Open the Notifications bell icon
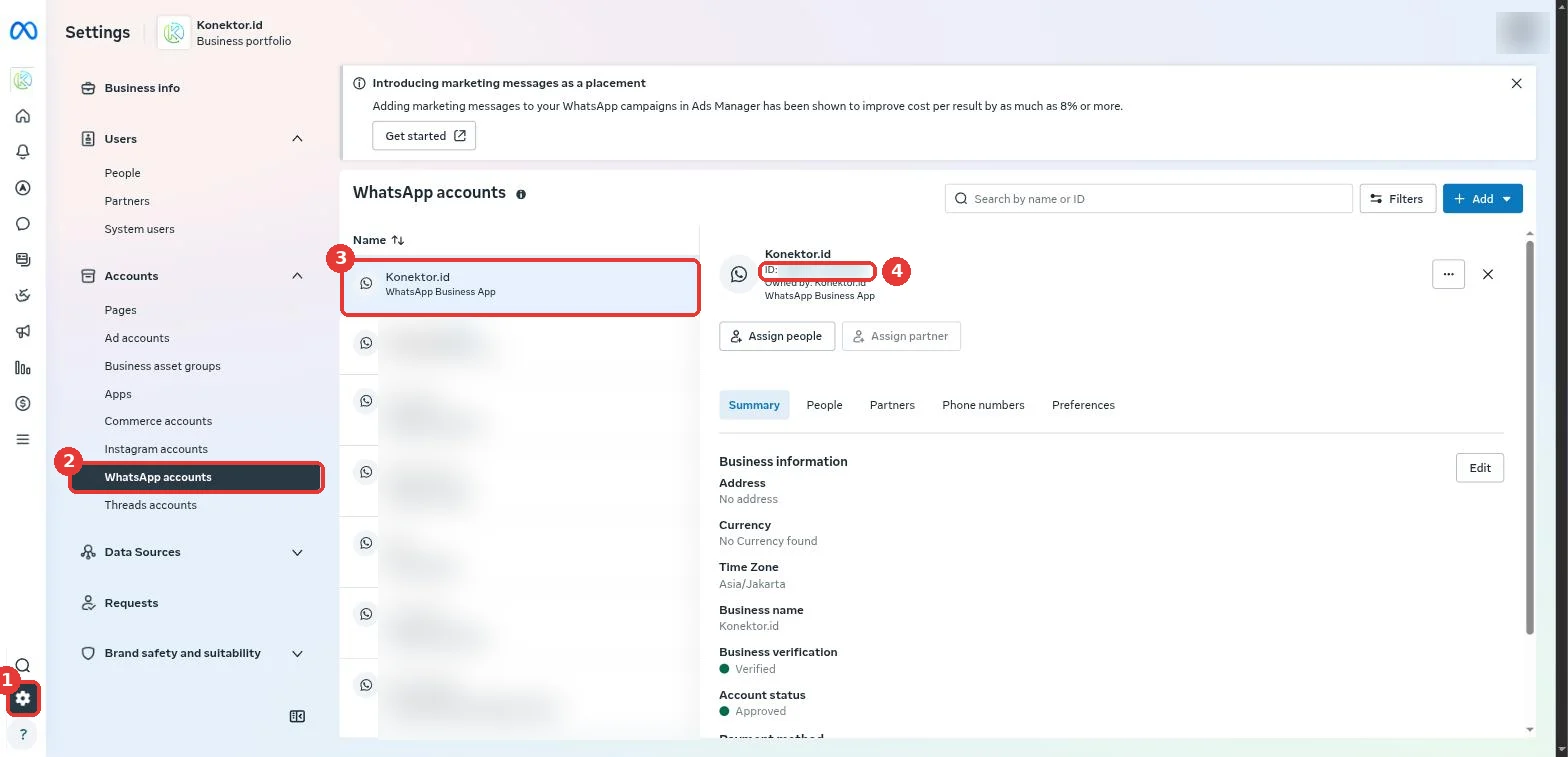This screenshot has width=1568, height=757. [x=23, y=152]
